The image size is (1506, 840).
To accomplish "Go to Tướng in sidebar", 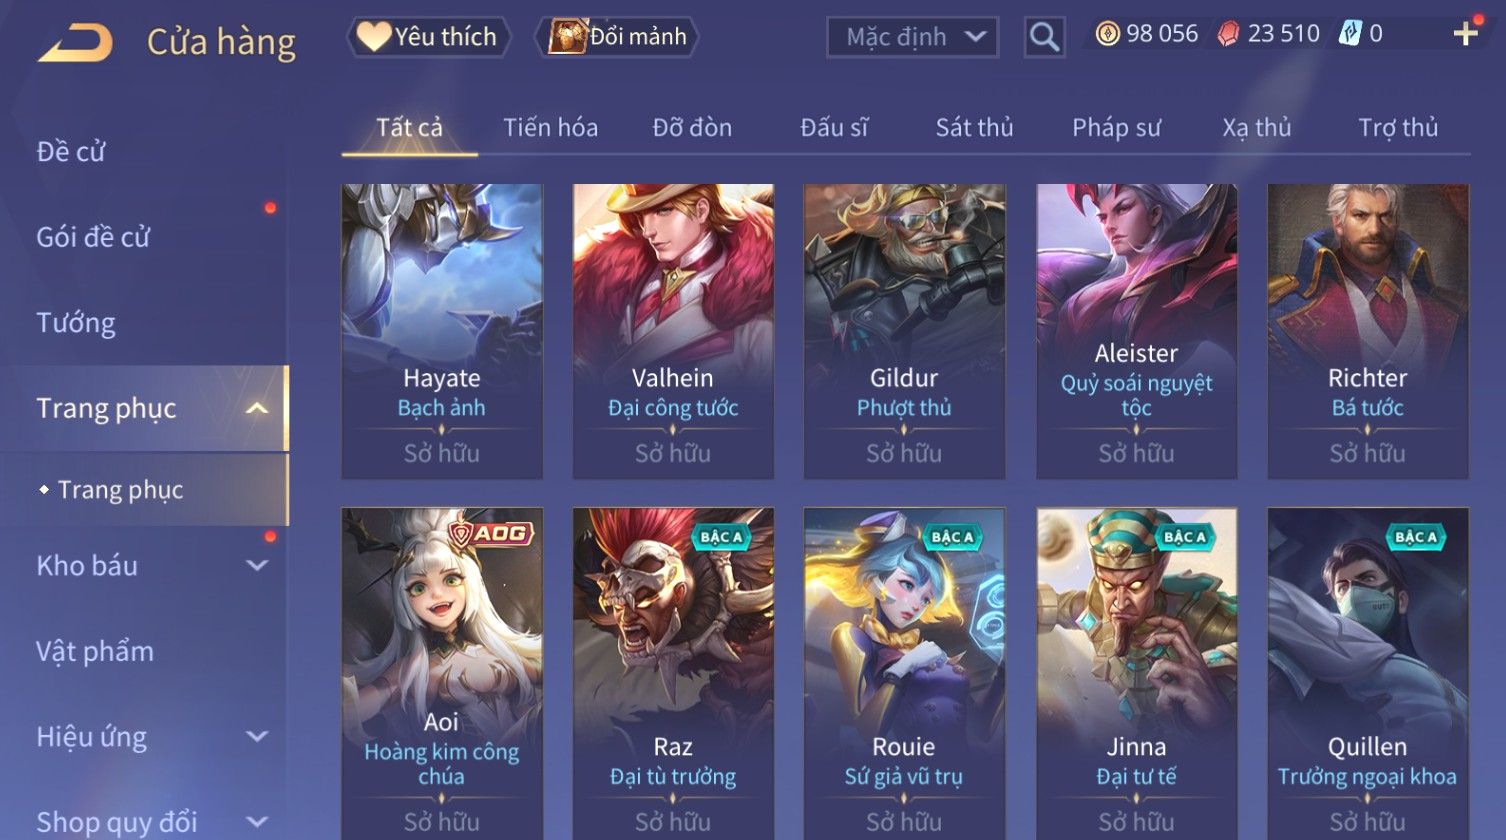I will 76,323.
